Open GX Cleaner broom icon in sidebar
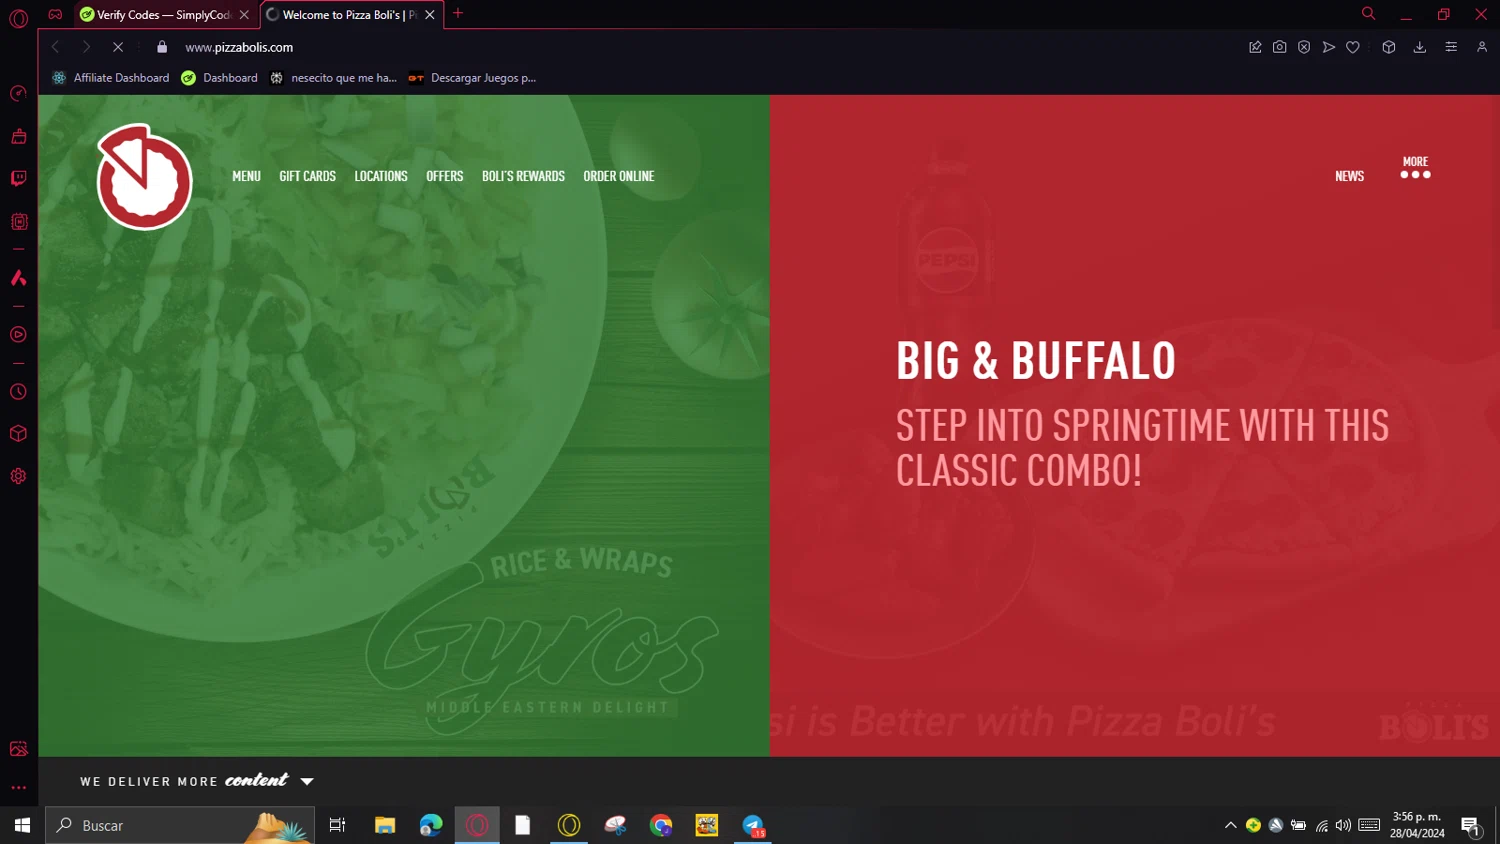 [18, 136]
